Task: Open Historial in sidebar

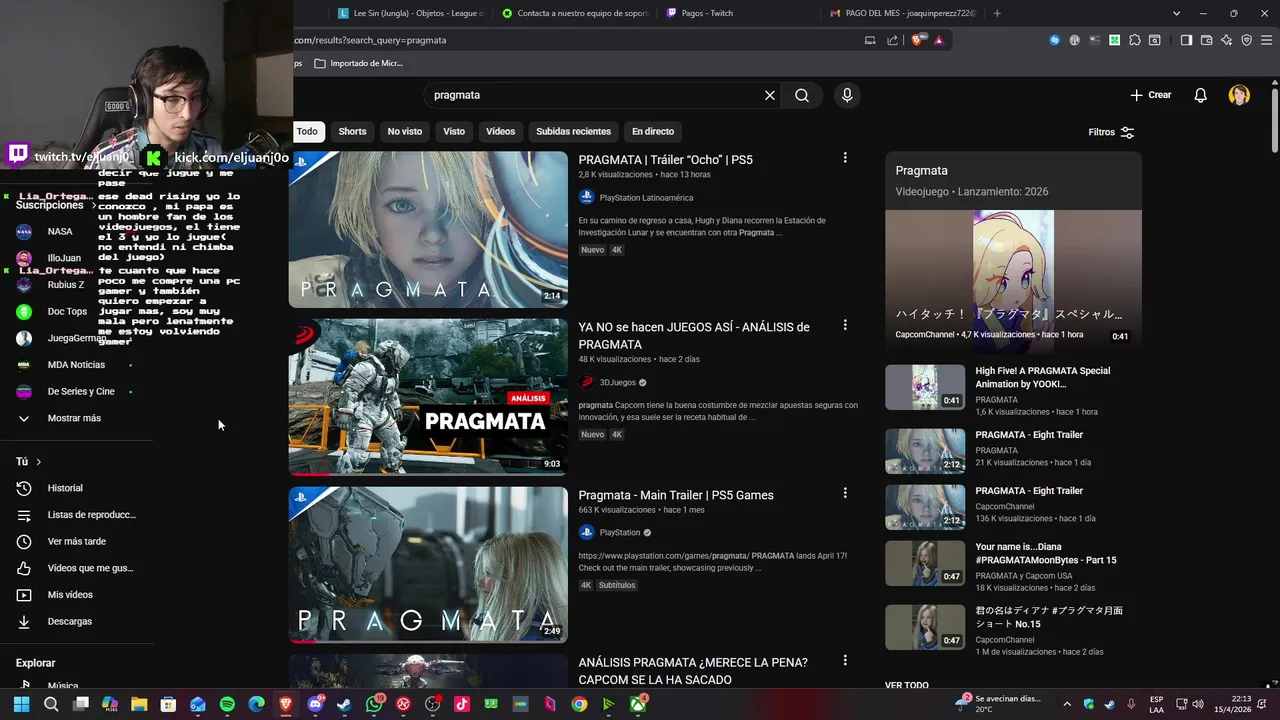Action: (x=65, y=488)
